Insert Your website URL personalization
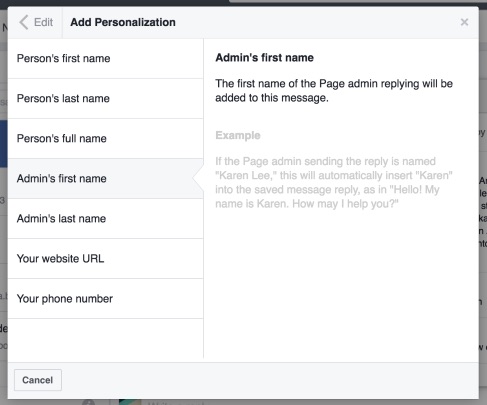The height and width of the screenshot is (405, 487). (106, 259)
